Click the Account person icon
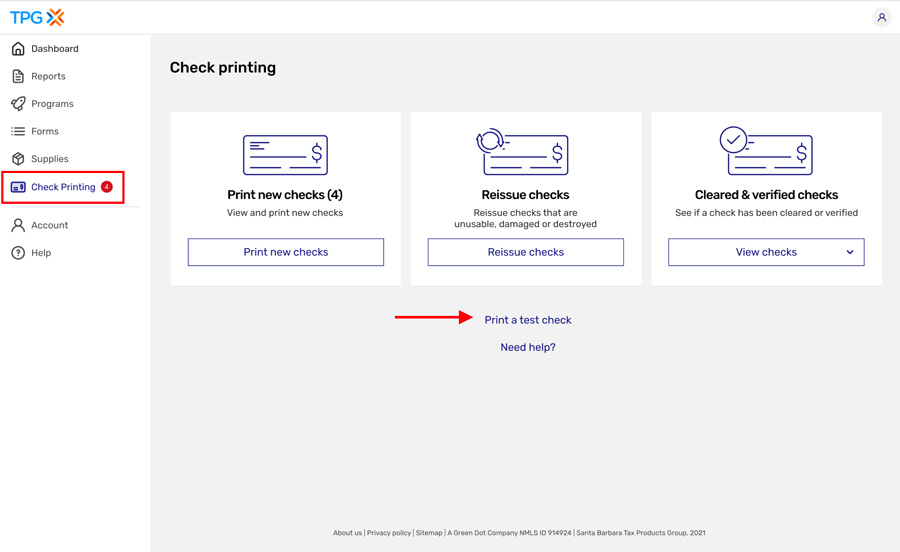 [x=18, y=225]
